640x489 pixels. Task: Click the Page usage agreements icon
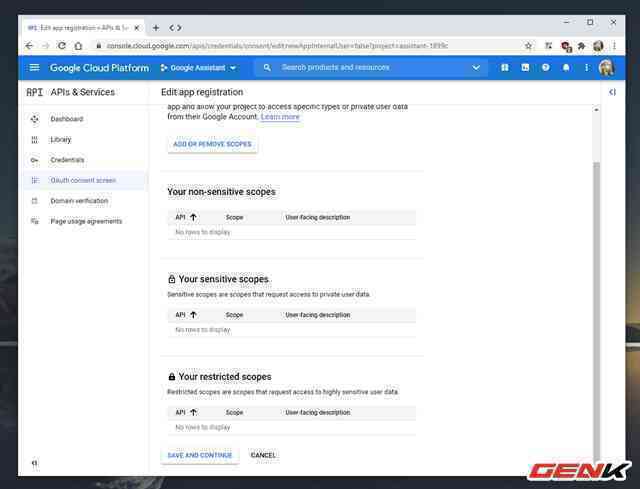coord(35,221)
